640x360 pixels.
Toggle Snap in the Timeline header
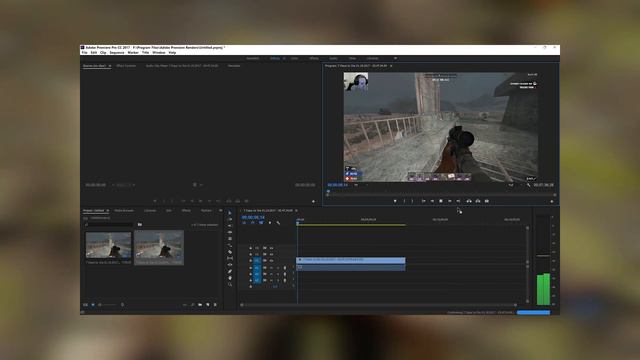pyautogui.click(x=253, y=223)
